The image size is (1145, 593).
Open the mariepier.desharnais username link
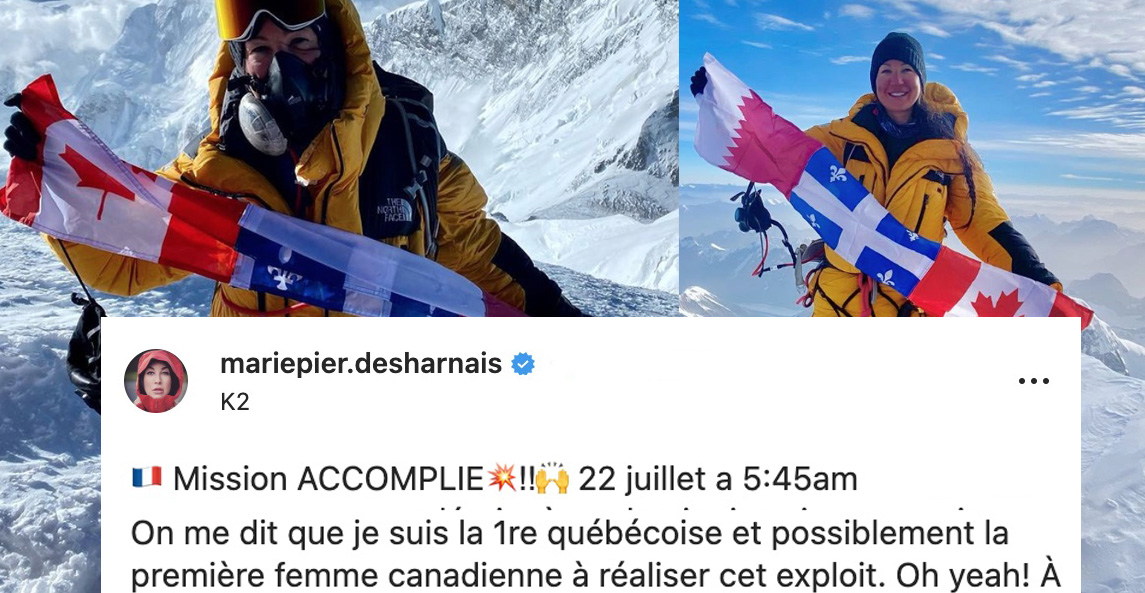361,363
